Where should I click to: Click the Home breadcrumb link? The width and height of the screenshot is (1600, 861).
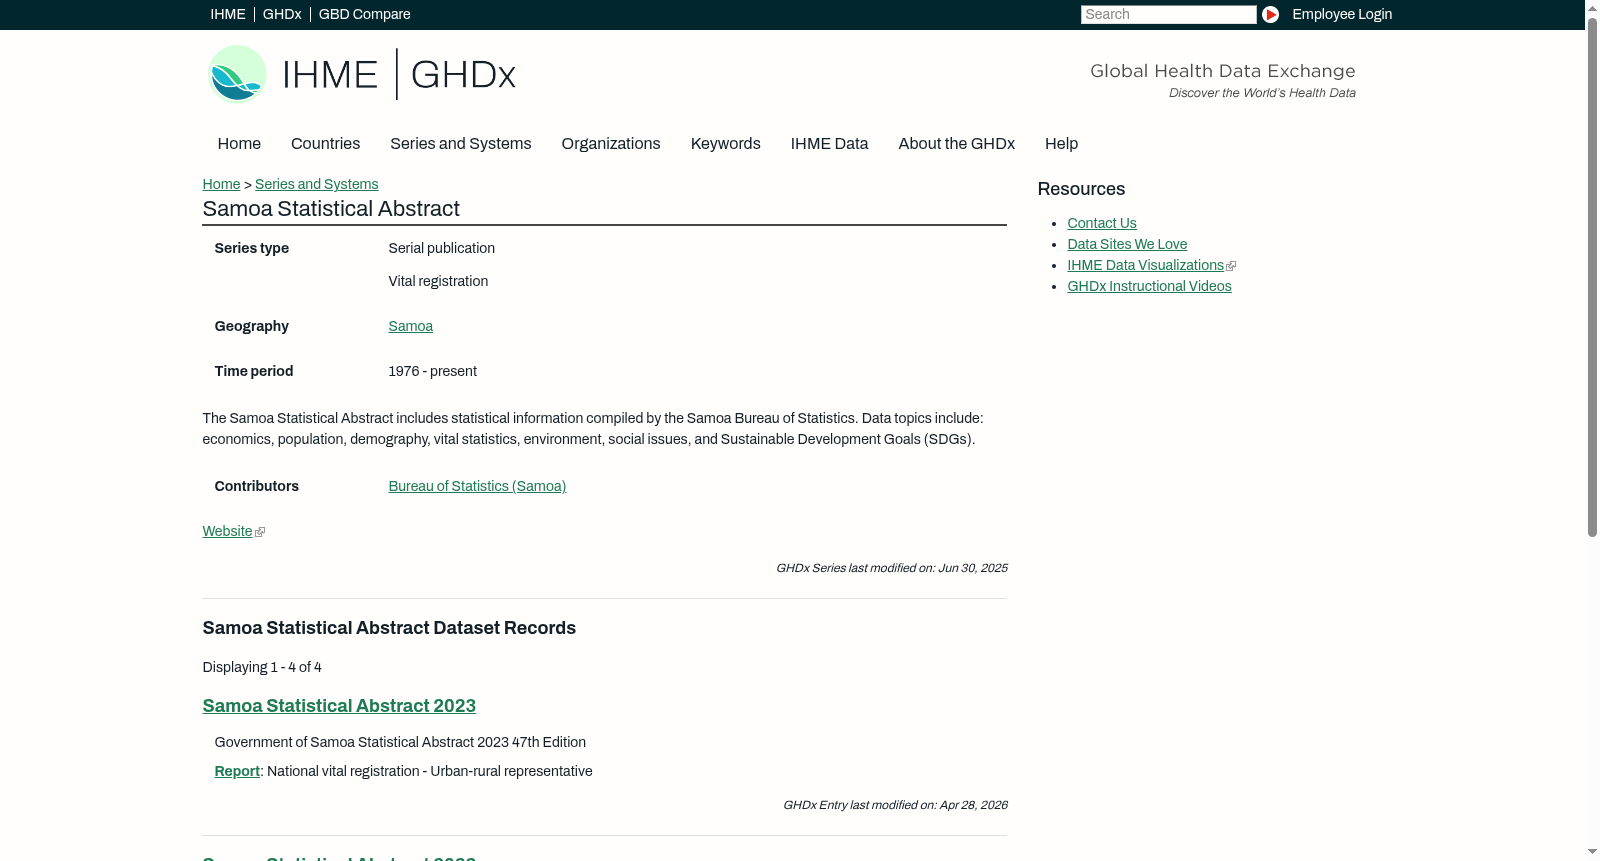(x=221, y=184)
